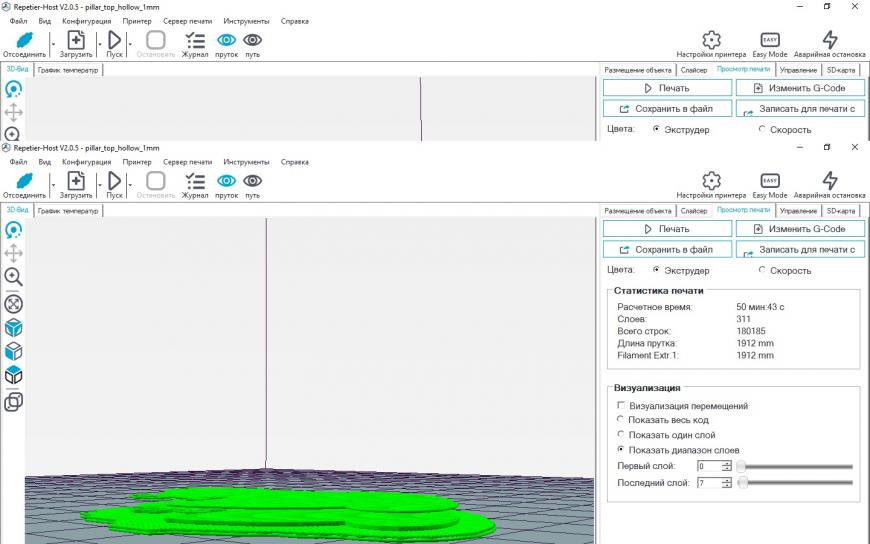This screenshot has height=544, width=870.
Task: Switch to График температур tab in lower window
Action: 68,211
